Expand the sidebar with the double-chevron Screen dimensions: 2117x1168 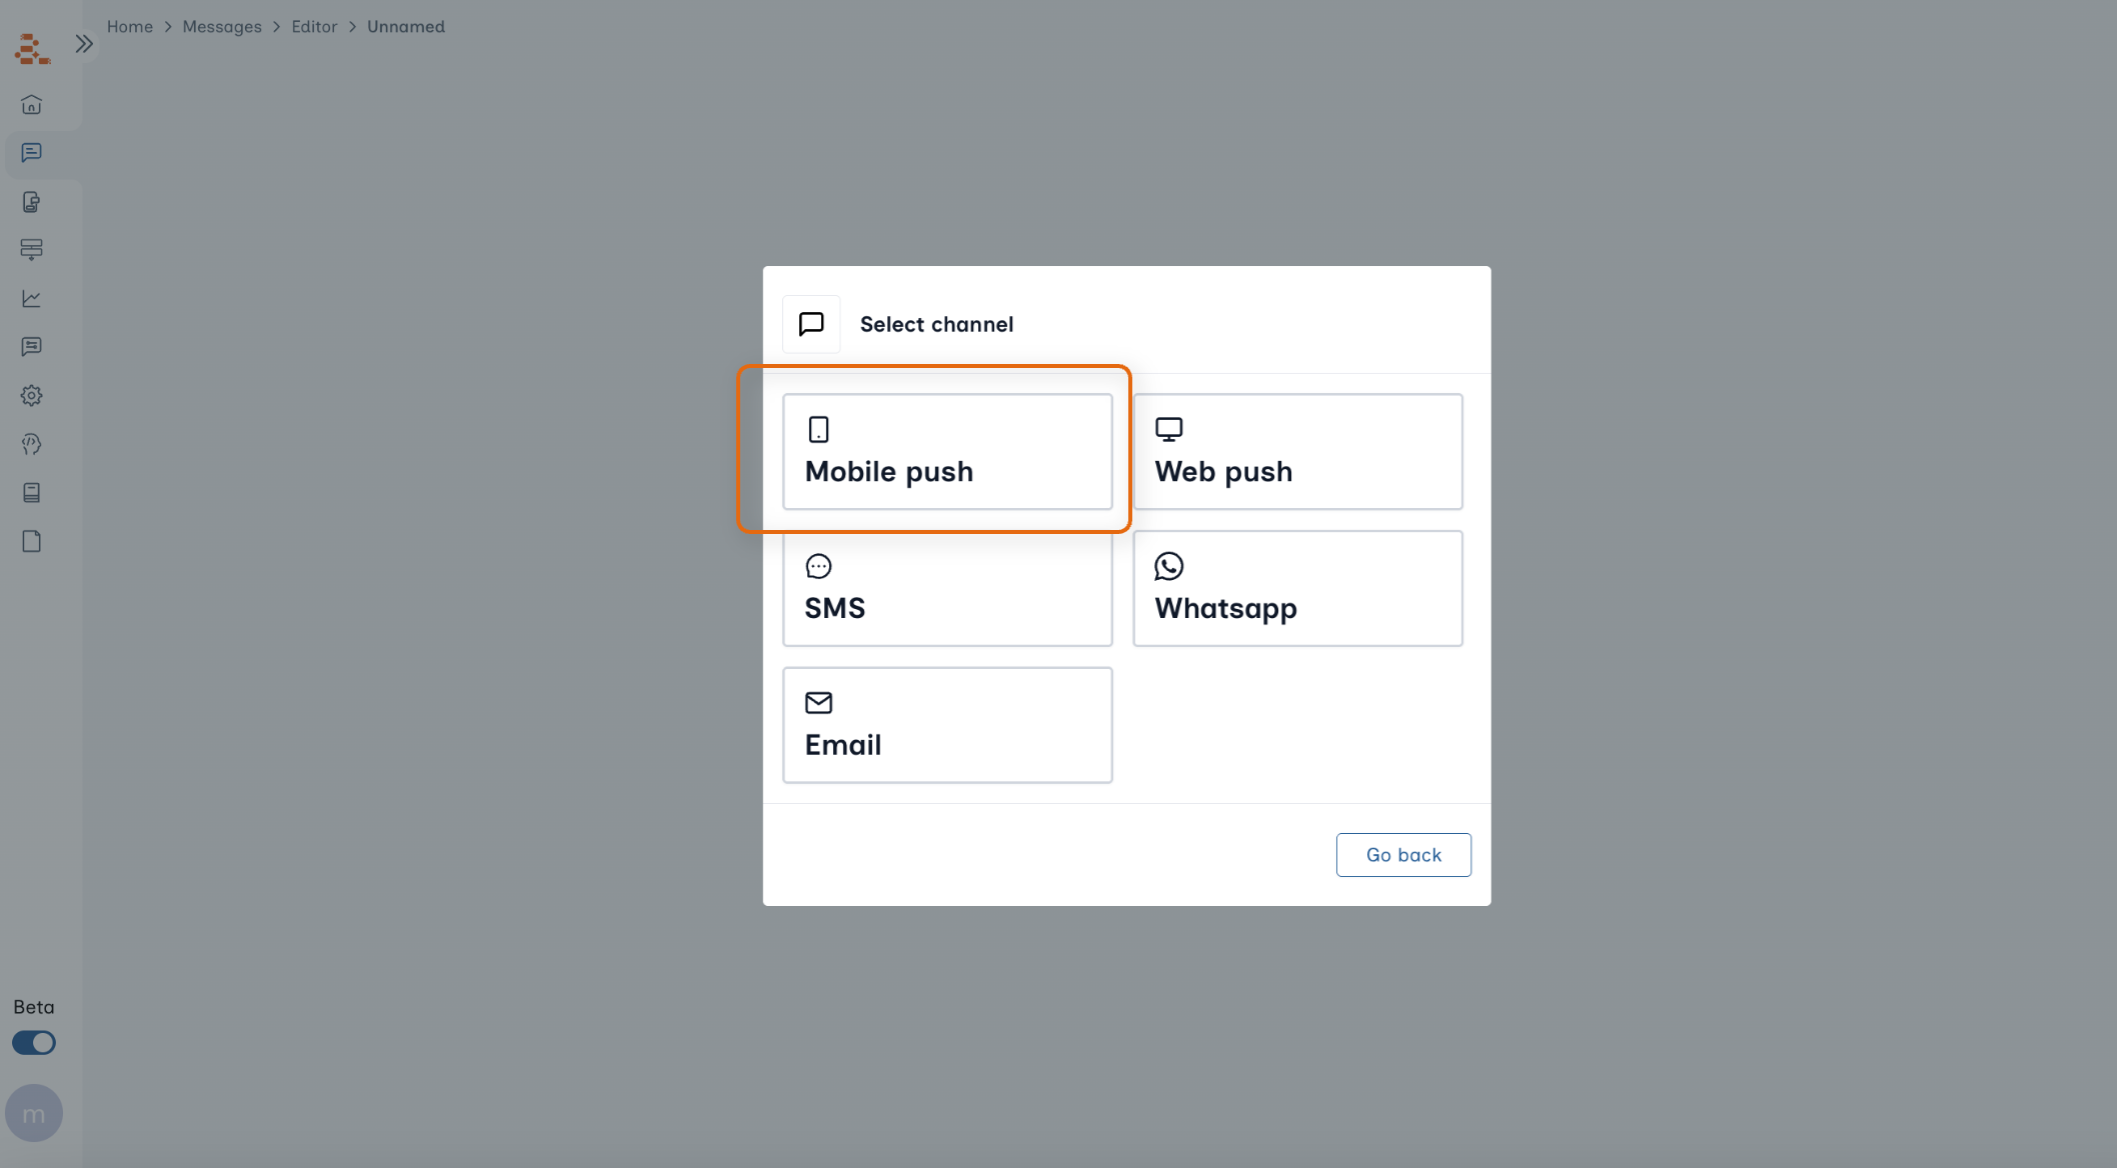[x=85, y=43]
